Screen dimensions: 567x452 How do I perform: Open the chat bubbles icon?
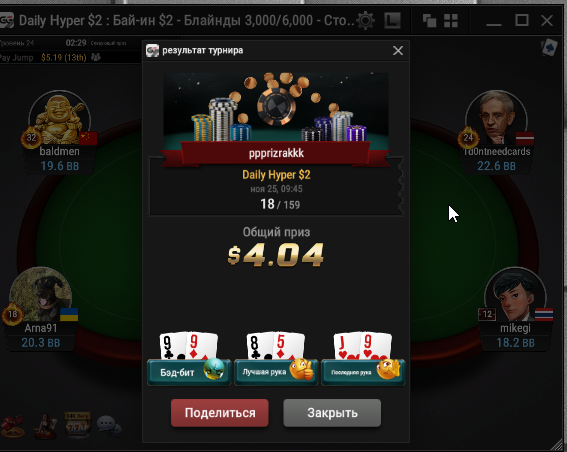click(x=109, y=426)
